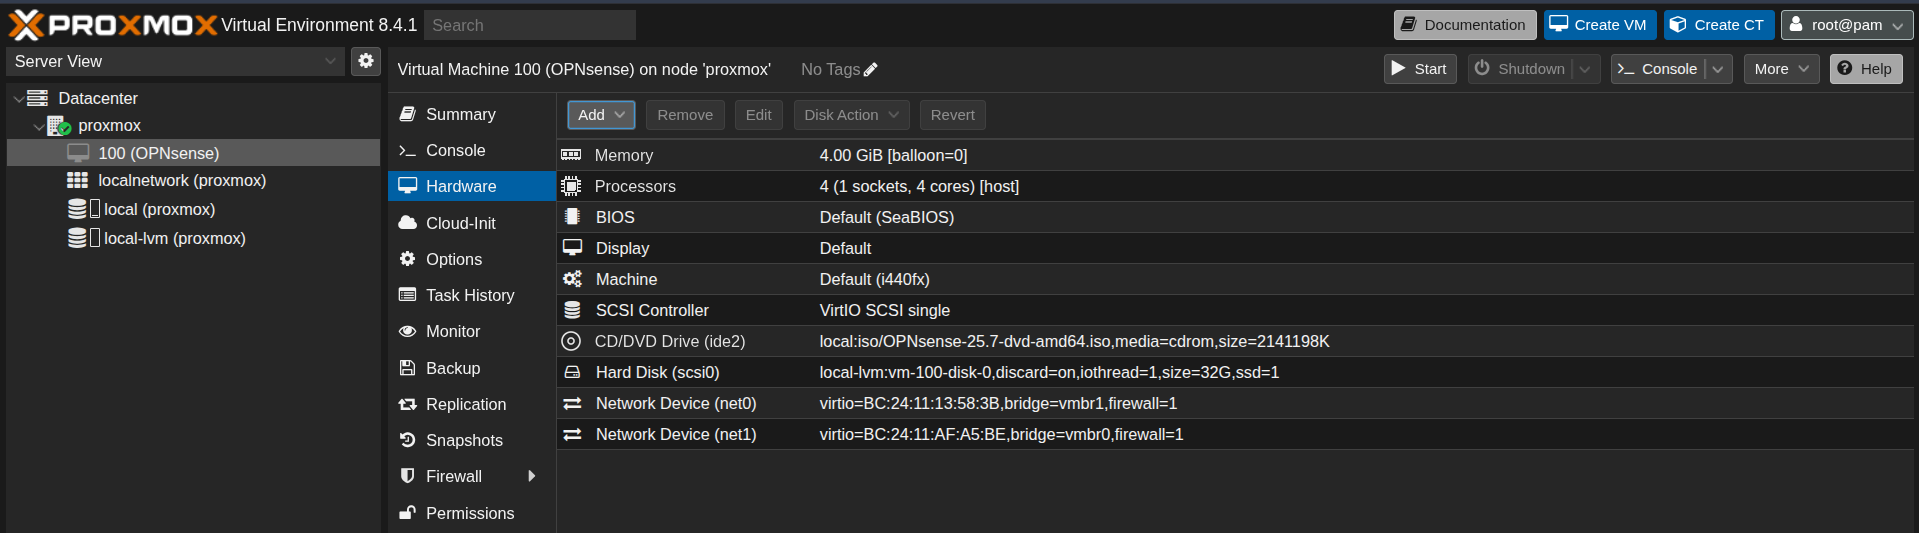Click the gear icon beside Server View
This screenshot has width=1919, height=533.
coord(366,61)
